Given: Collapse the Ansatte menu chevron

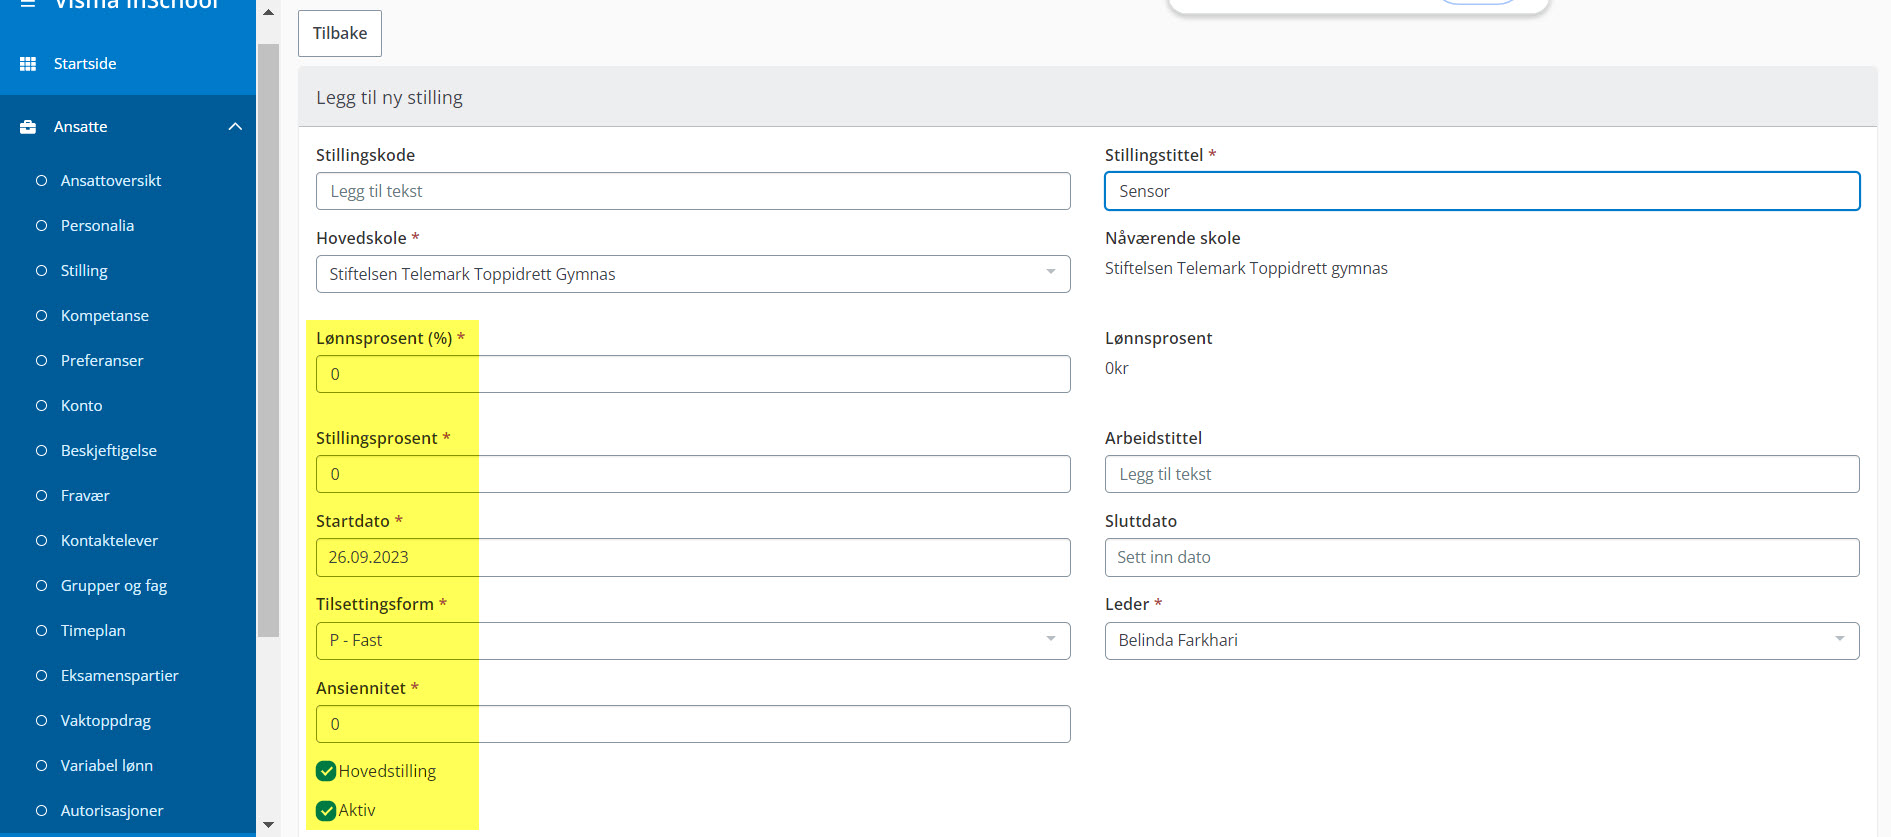Looking at the screenshot, I should (x=235, y=127).
